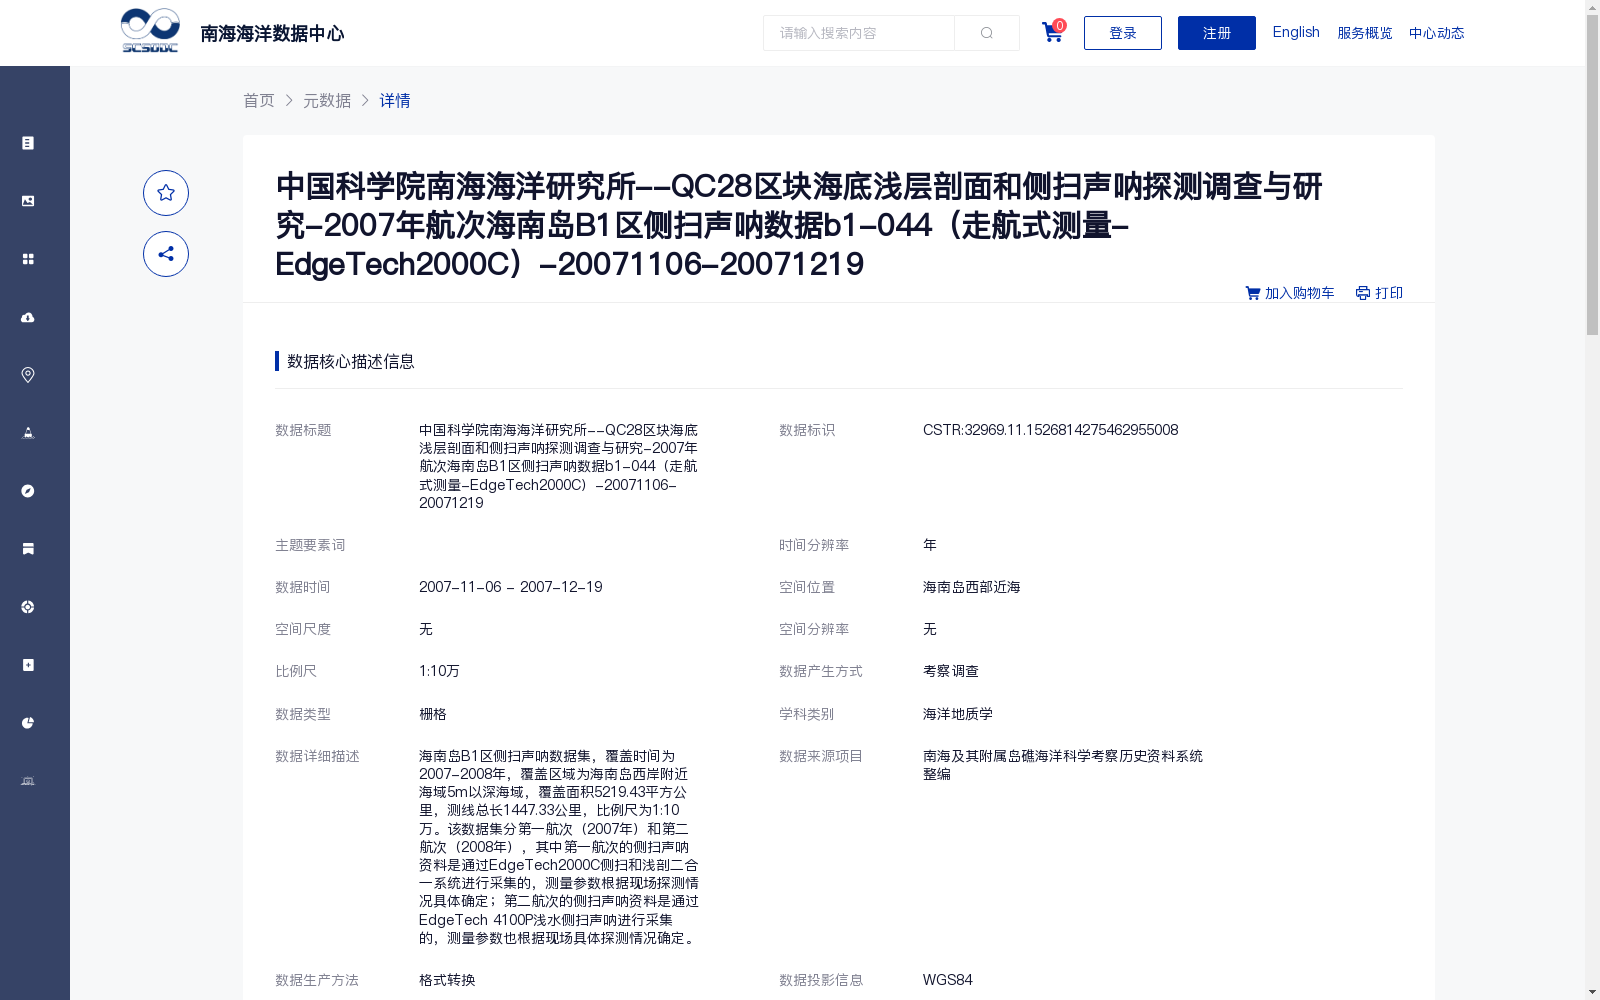Image resolution: width=1600 pixels, height=1000 pixels.
Task: Select the CSTR:32969.11 identifier value
Action: [1050, 430]
